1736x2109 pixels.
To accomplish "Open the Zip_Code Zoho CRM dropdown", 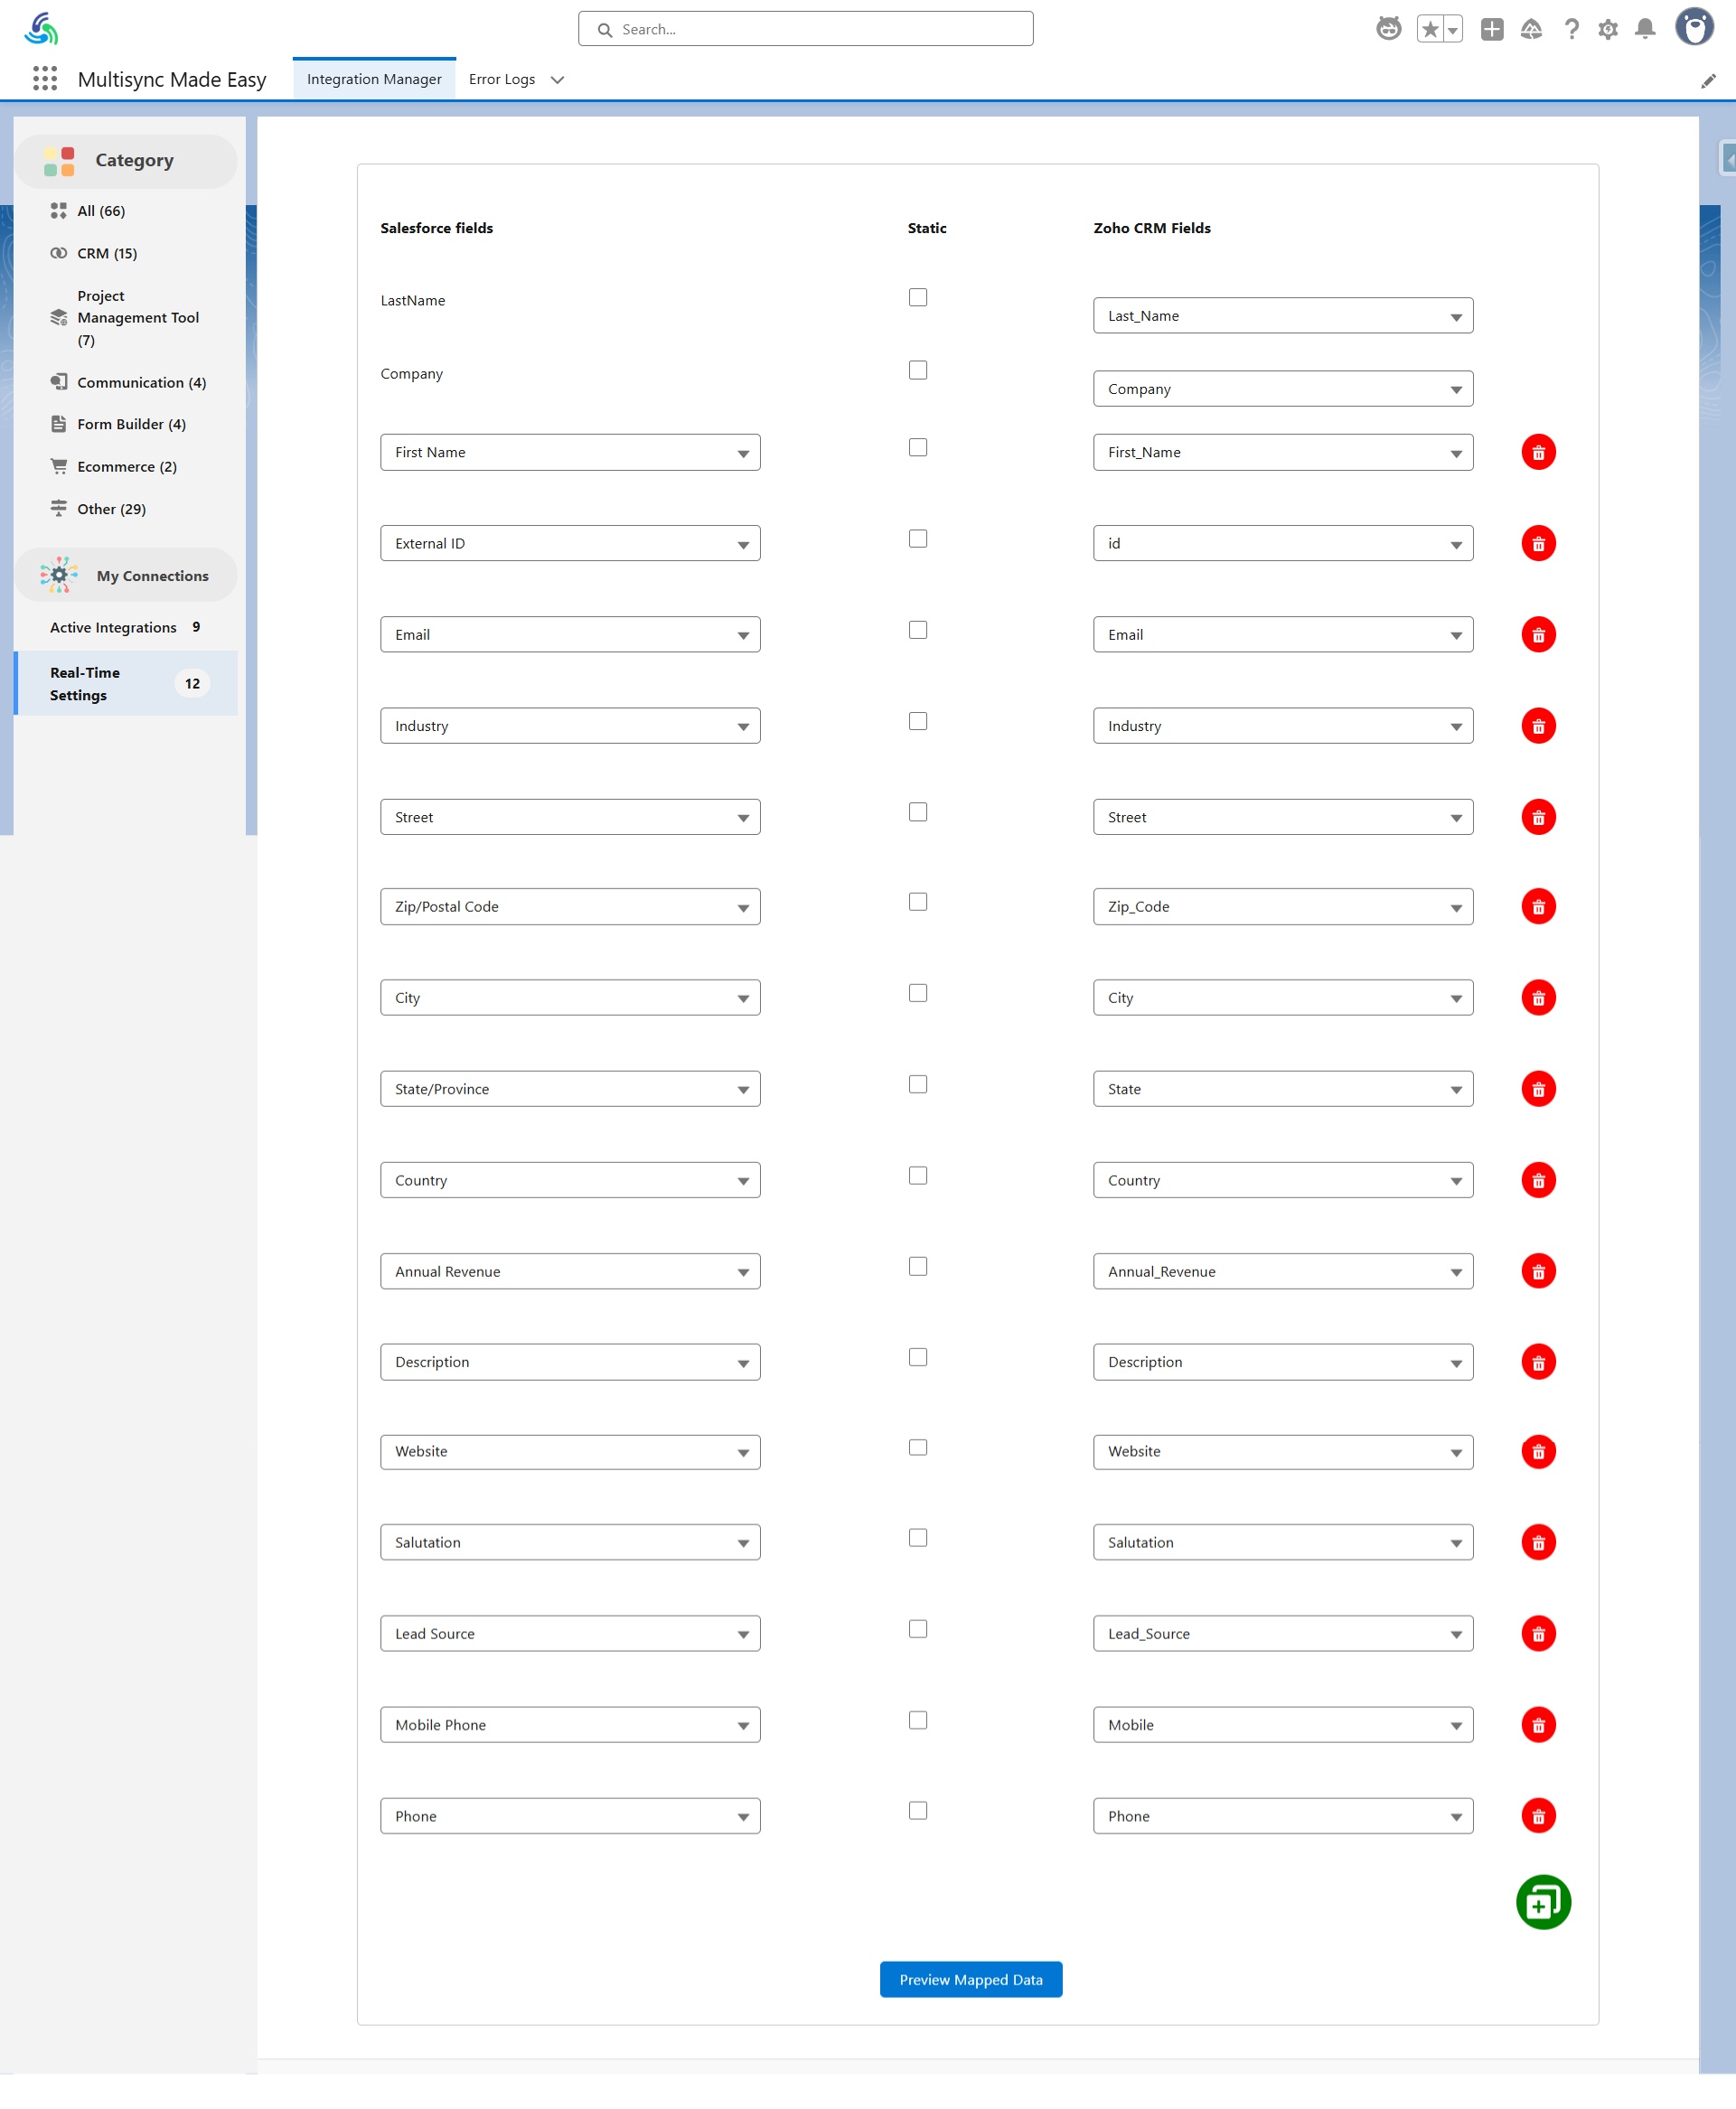I will coord(1282,906).
